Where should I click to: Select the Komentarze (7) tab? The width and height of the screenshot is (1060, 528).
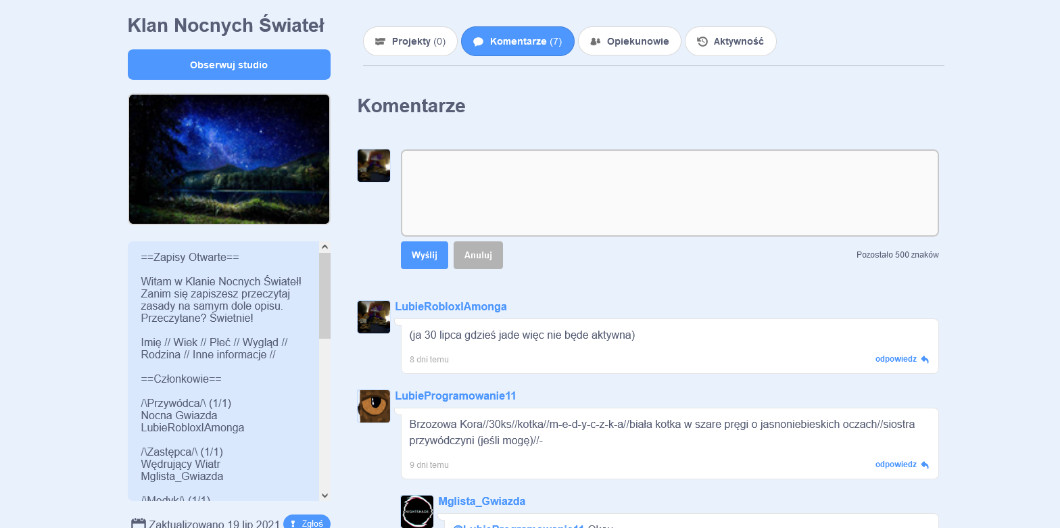click(517, 41)
